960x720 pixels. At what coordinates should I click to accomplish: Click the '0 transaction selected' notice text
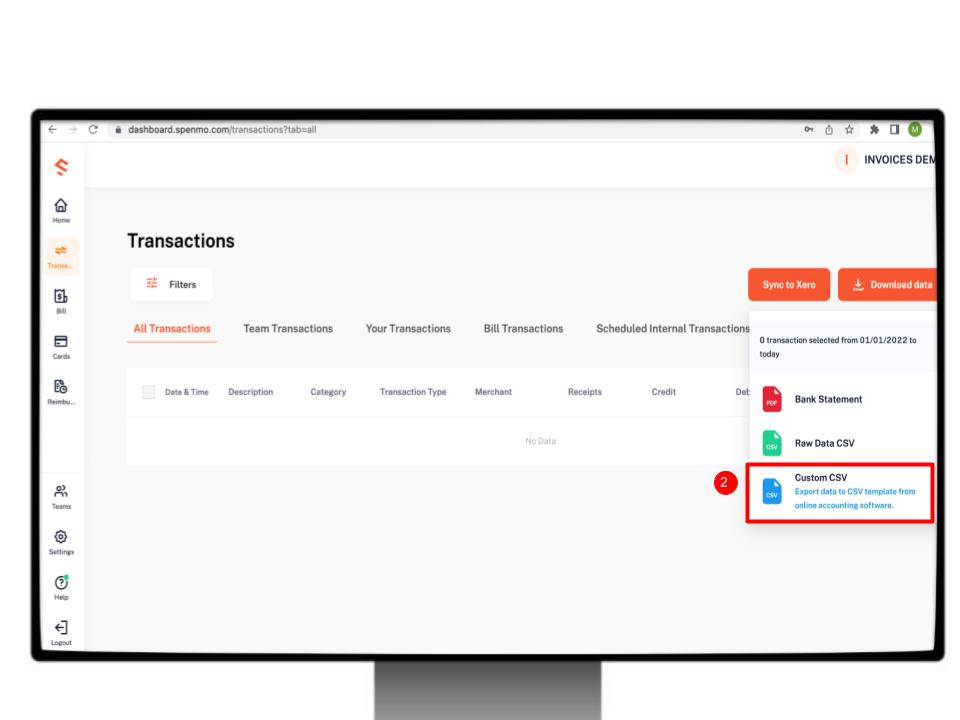(x=838, y=347)
